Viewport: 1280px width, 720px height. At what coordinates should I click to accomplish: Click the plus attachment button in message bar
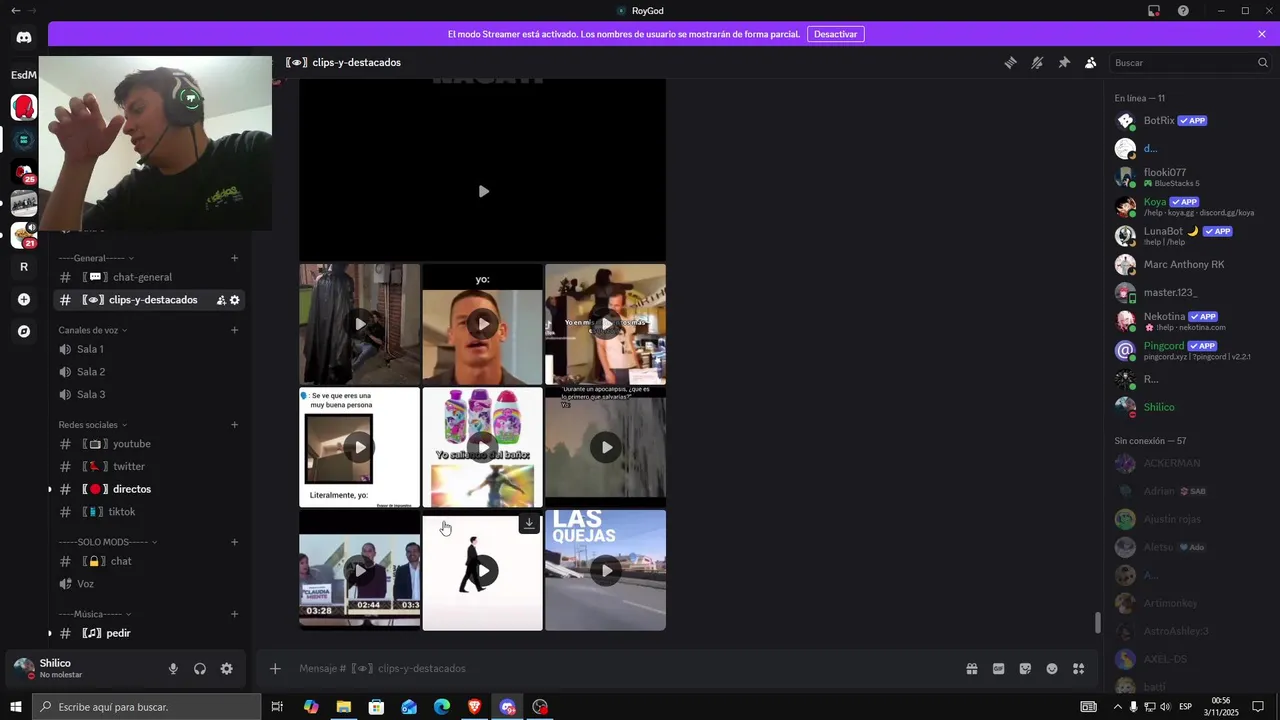275,669
